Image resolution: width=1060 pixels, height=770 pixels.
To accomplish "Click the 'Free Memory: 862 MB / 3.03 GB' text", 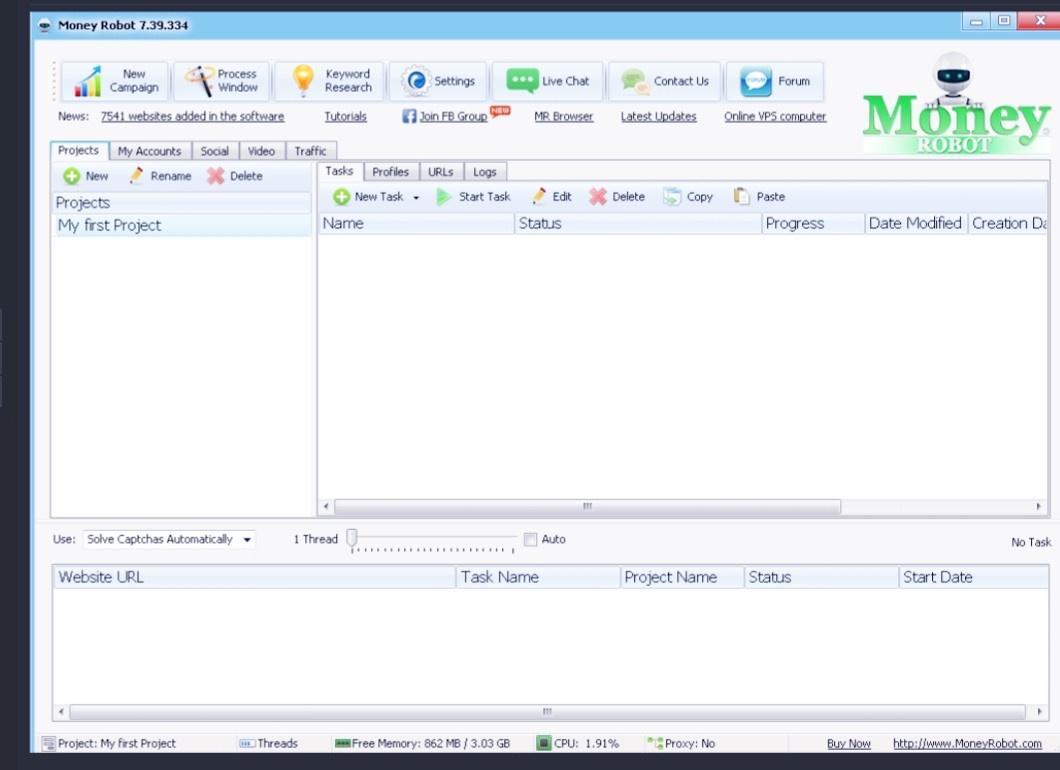I will pos(431,744).
